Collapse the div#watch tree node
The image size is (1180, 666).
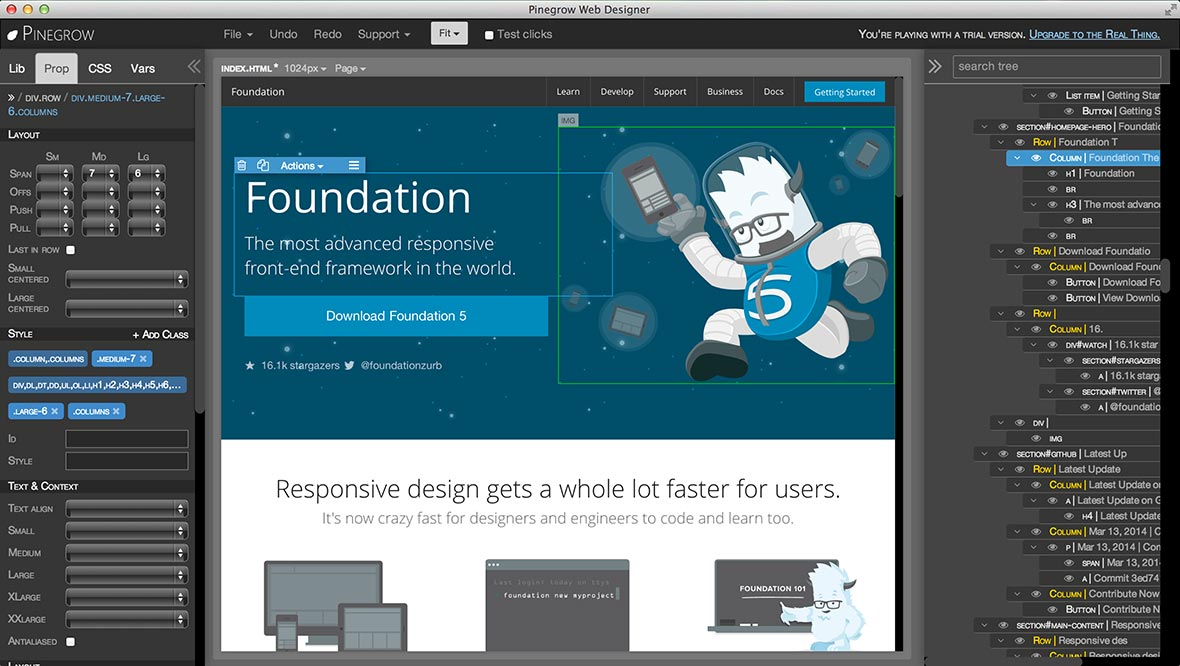(x=1033, y=345)
